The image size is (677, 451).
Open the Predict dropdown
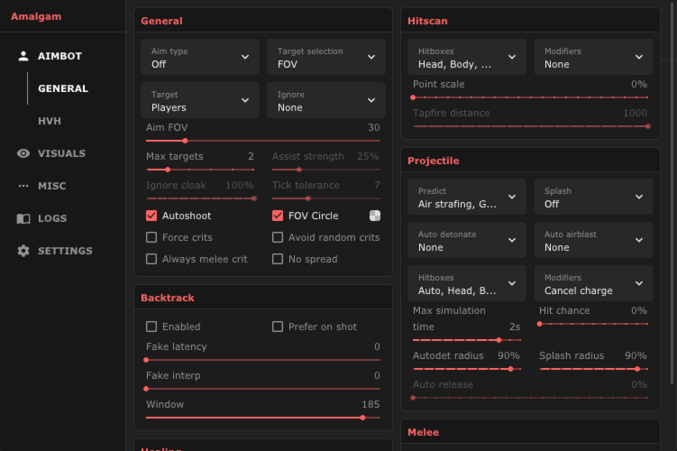(x=467, y=197)
